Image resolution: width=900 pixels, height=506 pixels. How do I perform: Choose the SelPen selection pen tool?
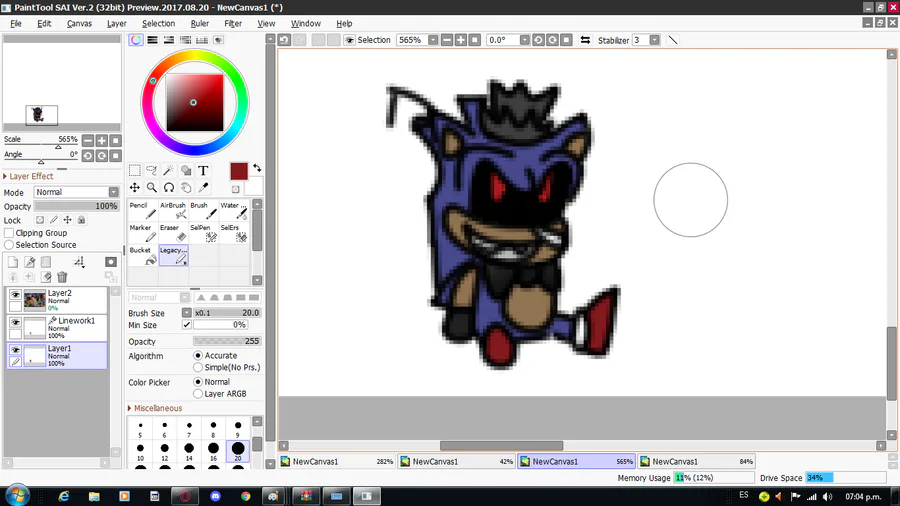tap(203, 233)
